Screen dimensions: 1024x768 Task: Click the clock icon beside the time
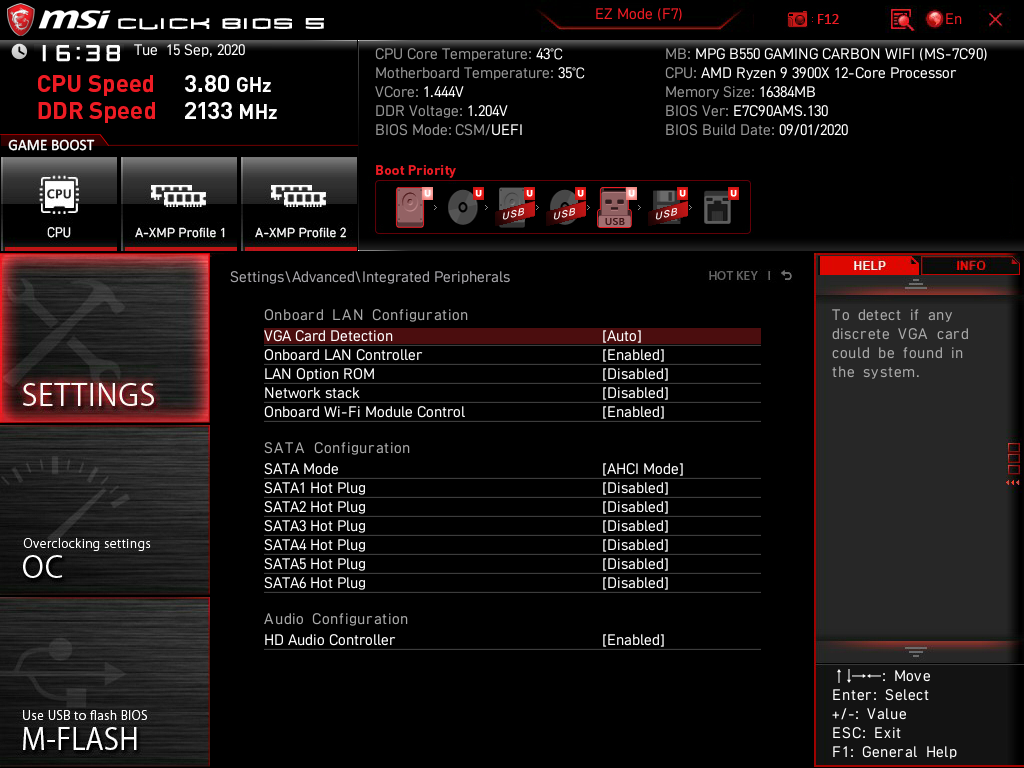click(x=20, y=52)
